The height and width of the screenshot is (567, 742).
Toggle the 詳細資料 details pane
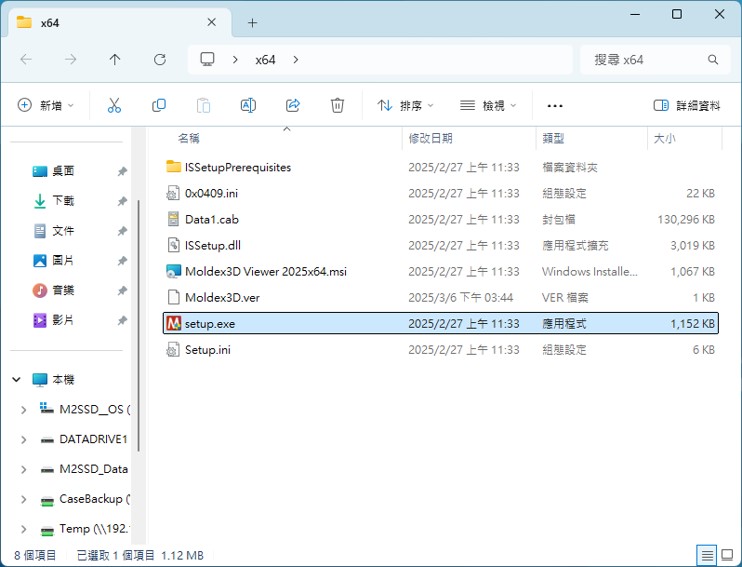click(687, 105)
